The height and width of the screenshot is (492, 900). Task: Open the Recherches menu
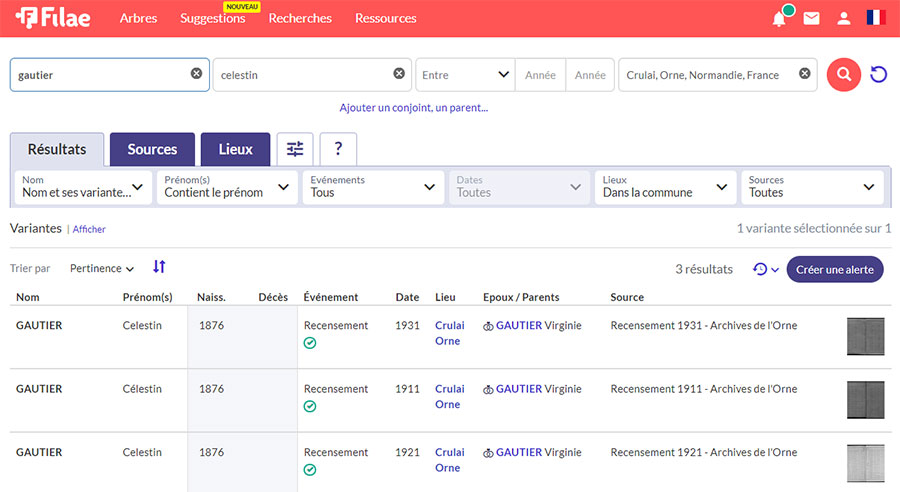point(300,18)
